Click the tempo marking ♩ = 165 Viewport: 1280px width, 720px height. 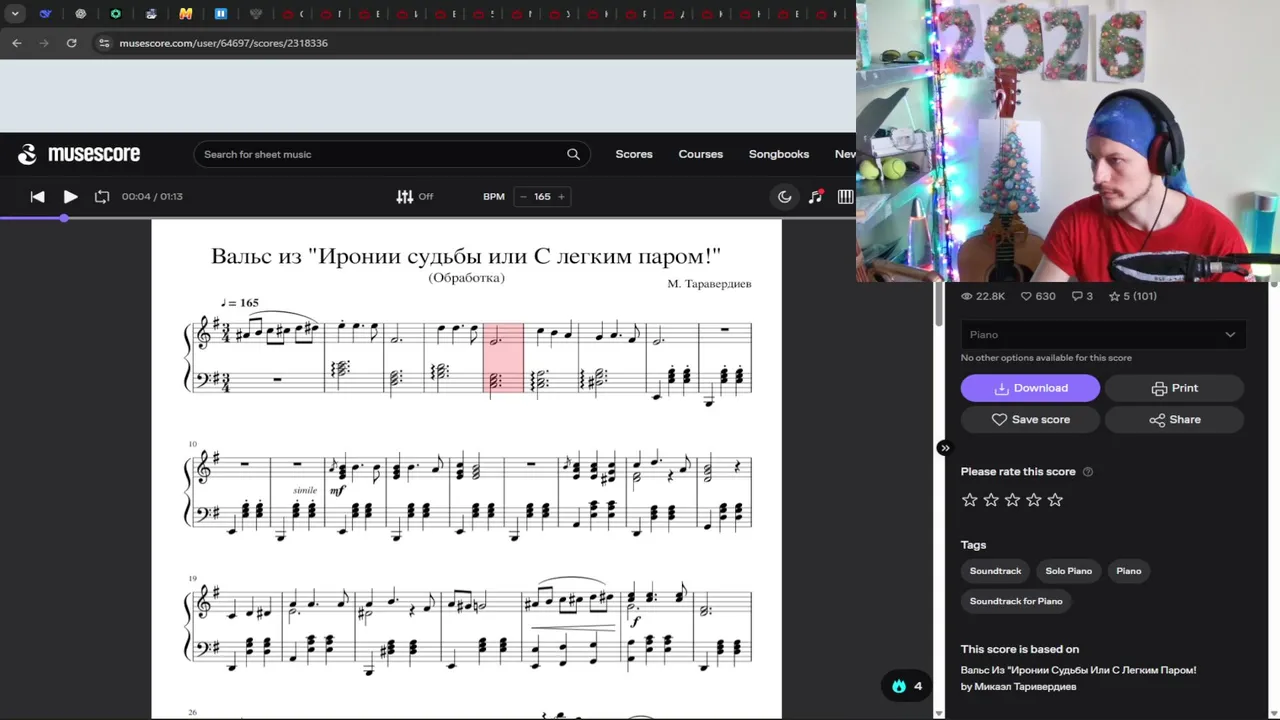(240, 302)
